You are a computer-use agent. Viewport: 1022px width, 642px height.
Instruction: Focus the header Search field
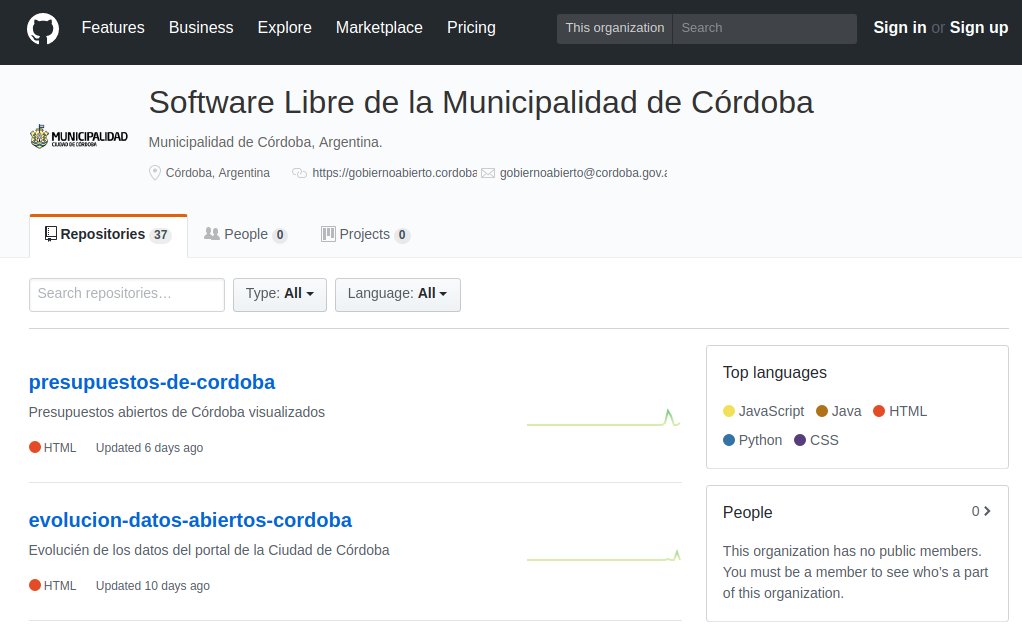pyautogui.click(x=765, y=28)
